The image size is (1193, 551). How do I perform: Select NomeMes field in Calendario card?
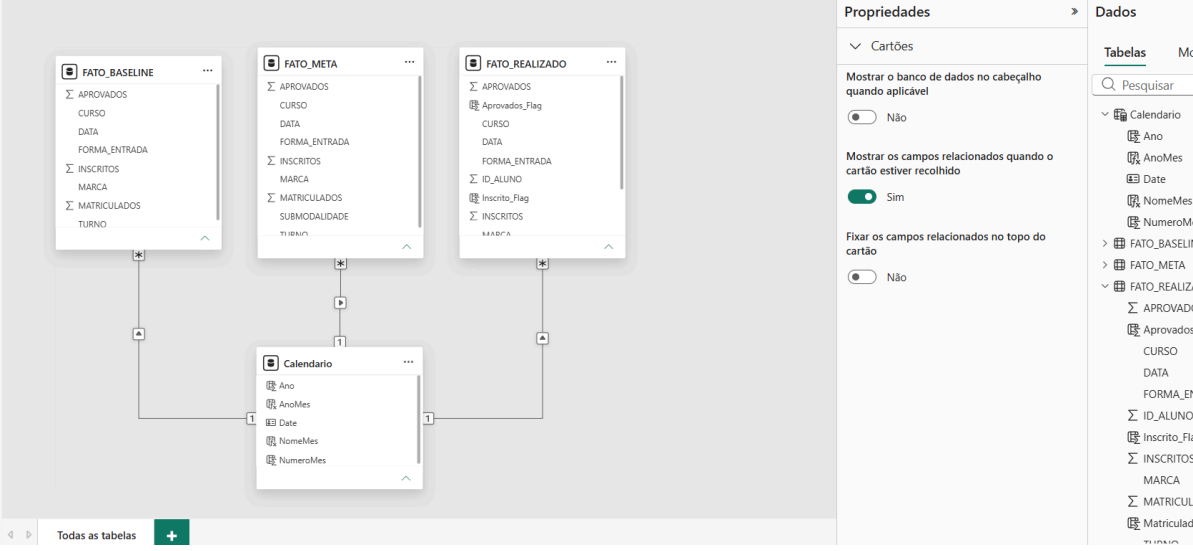pyautogui.click(x=298, y=441)
